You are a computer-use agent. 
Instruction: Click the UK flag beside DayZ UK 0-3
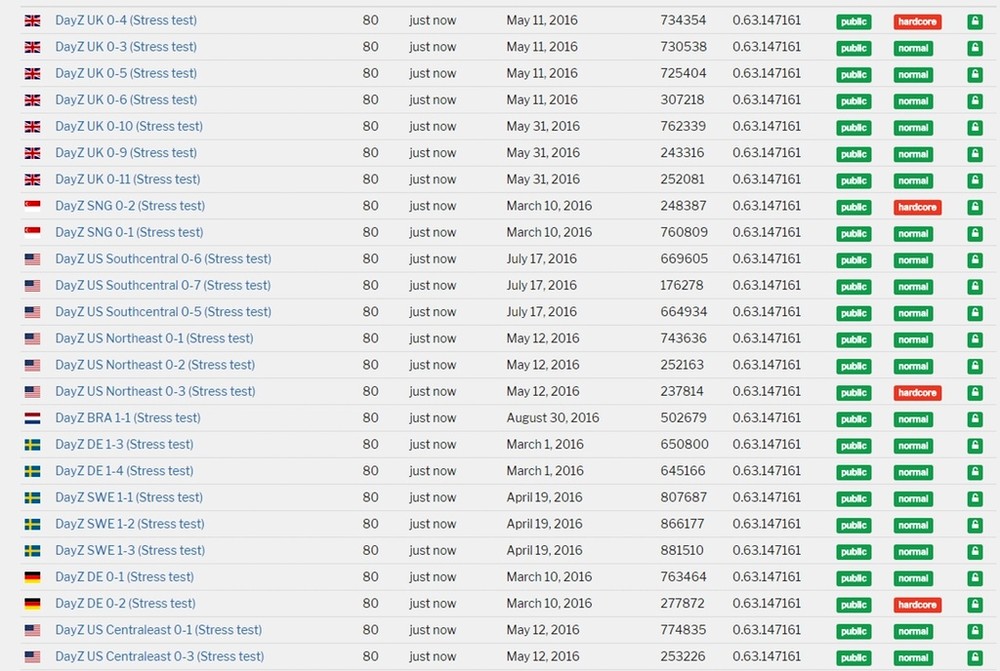pos(32,47)
